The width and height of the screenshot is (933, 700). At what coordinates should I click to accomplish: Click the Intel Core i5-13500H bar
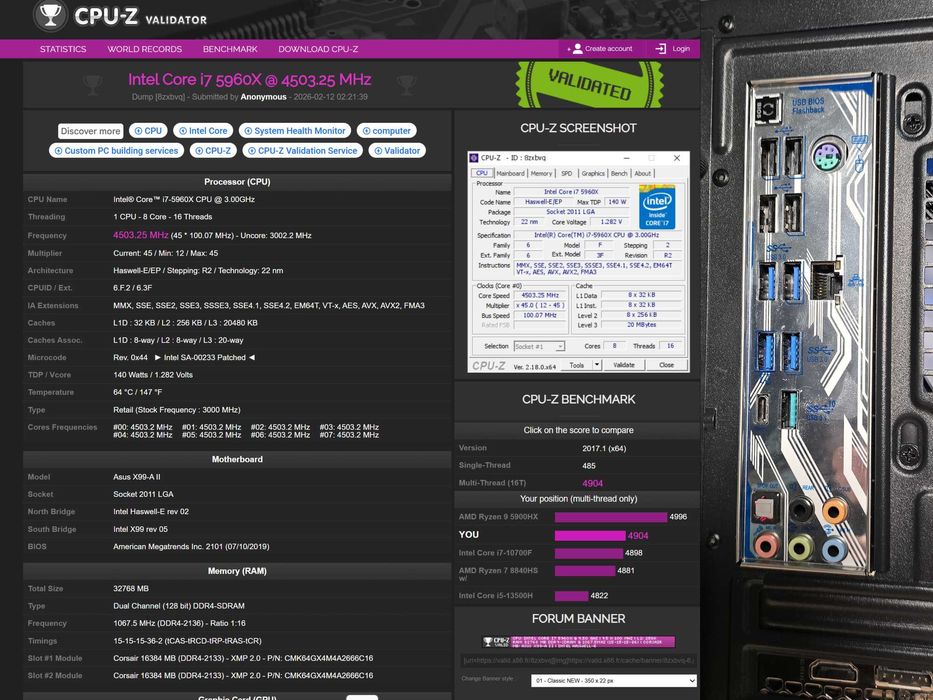pos(571,595)
